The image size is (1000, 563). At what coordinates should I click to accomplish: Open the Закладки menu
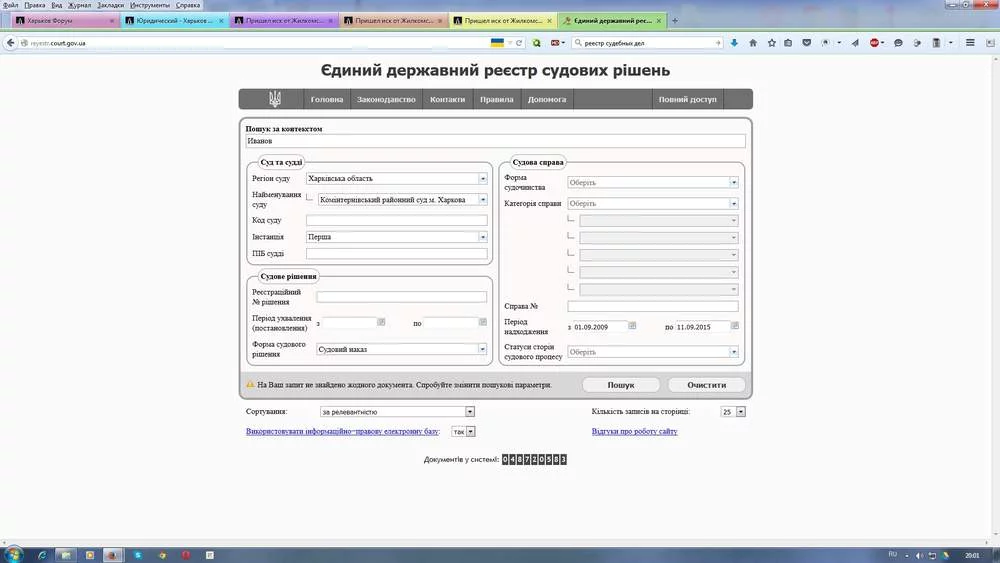pos(110,5)
